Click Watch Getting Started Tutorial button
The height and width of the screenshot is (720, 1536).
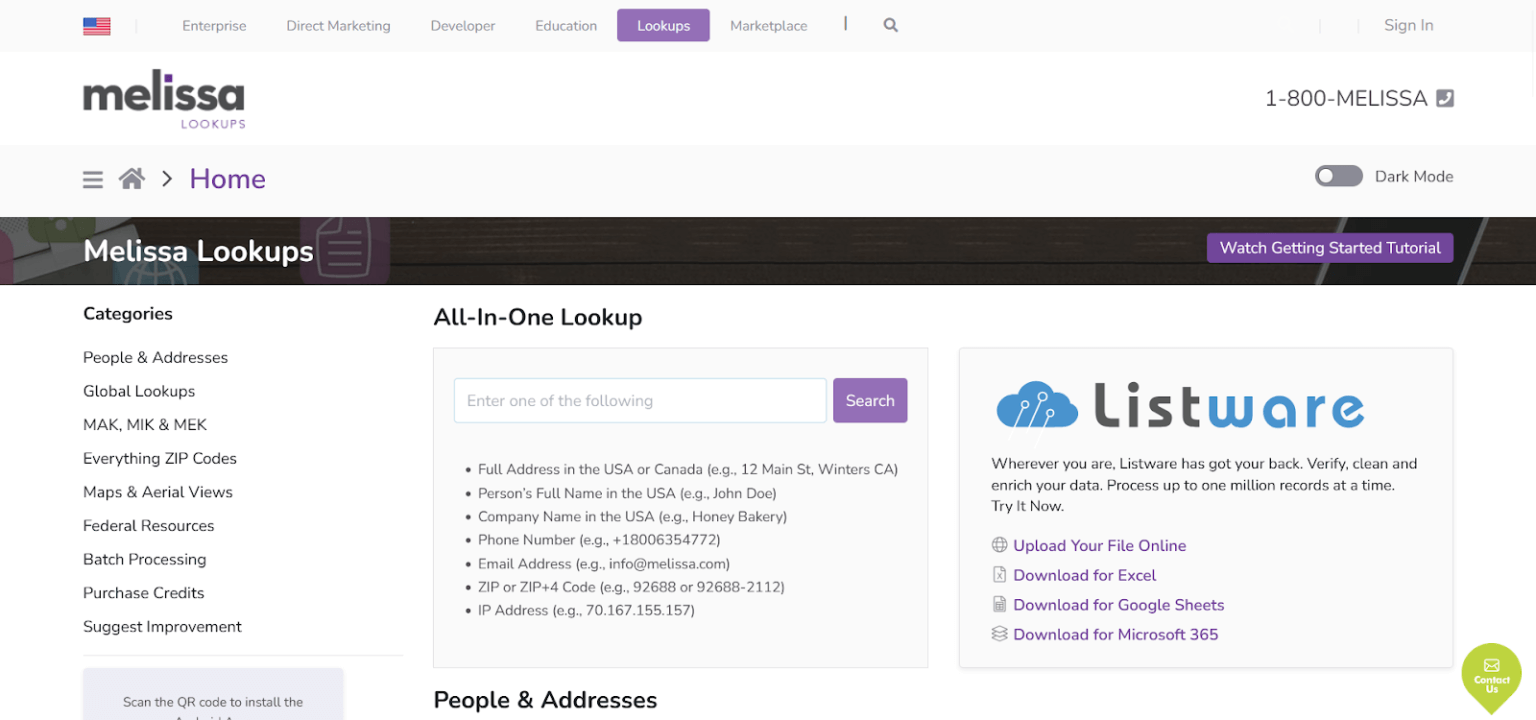(x=1330, y=248)
